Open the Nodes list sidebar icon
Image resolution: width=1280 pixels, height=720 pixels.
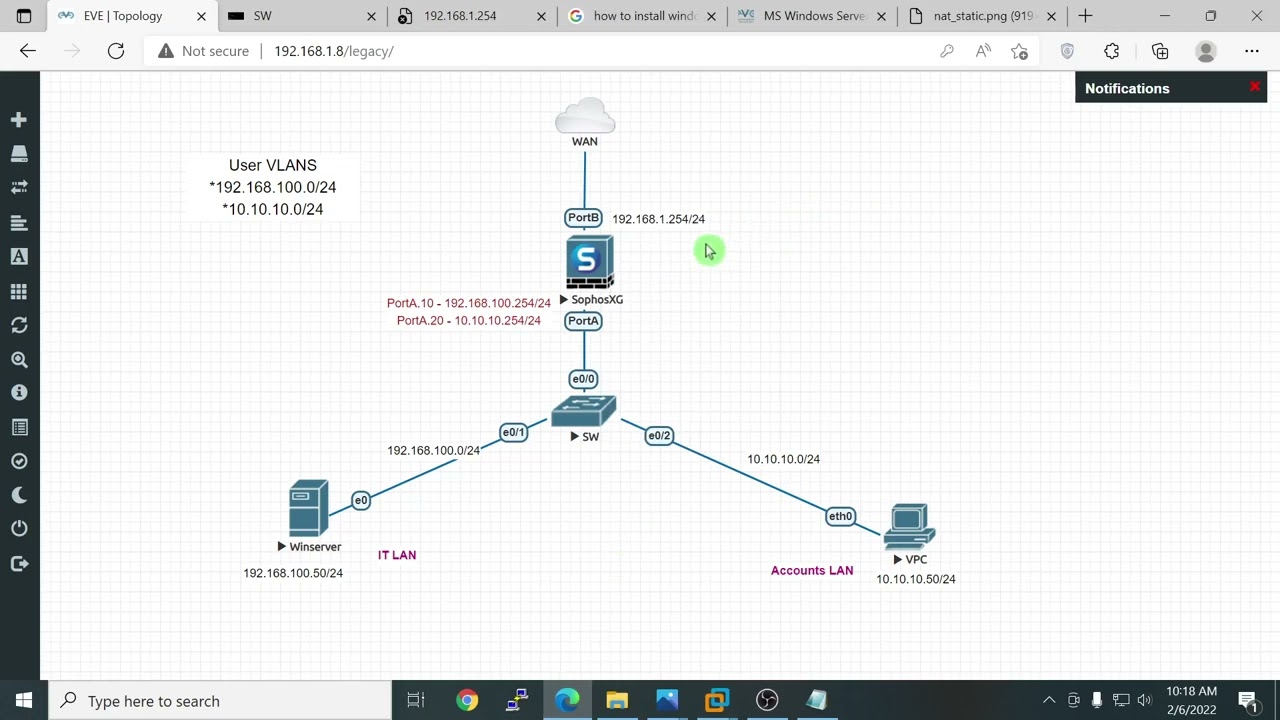(19, 154)
